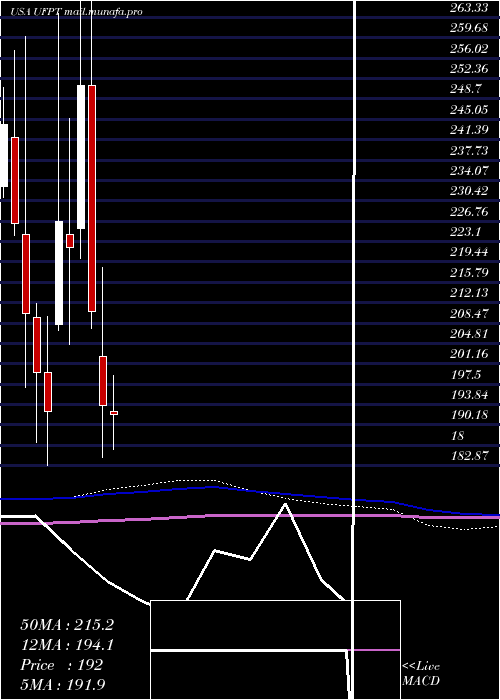This screenshot has height=700, width=500.
Task: Click the 263.33 price axis label
Action: (x=469, y=7)
